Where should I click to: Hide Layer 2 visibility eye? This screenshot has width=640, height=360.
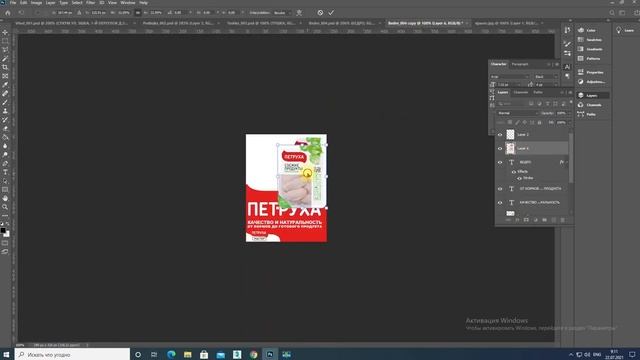click(500, 135)
